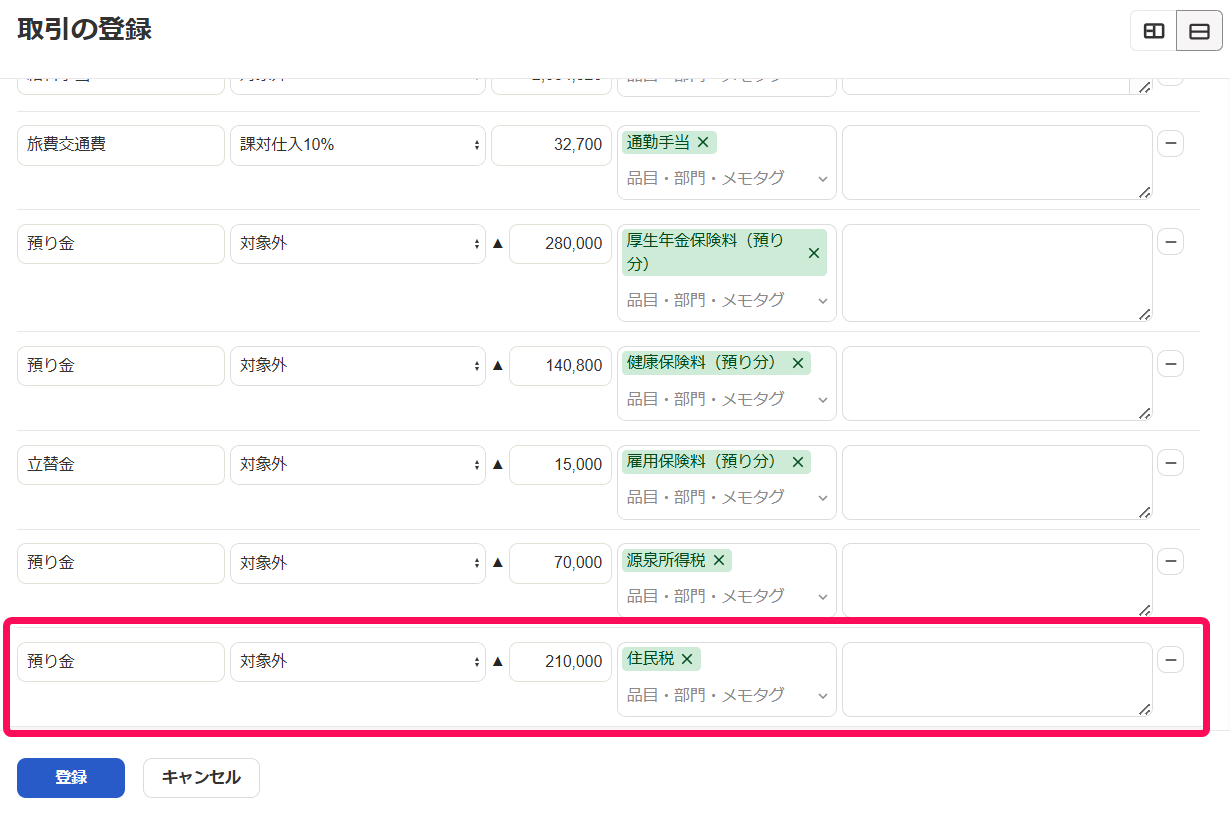Edit 預り金 account field in 140,800 row
This screenshot has width=1230, height=813.
121,366
